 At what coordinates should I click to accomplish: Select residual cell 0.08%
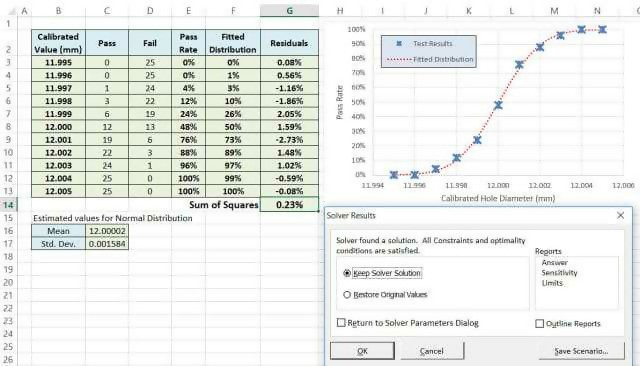(289, 62)
